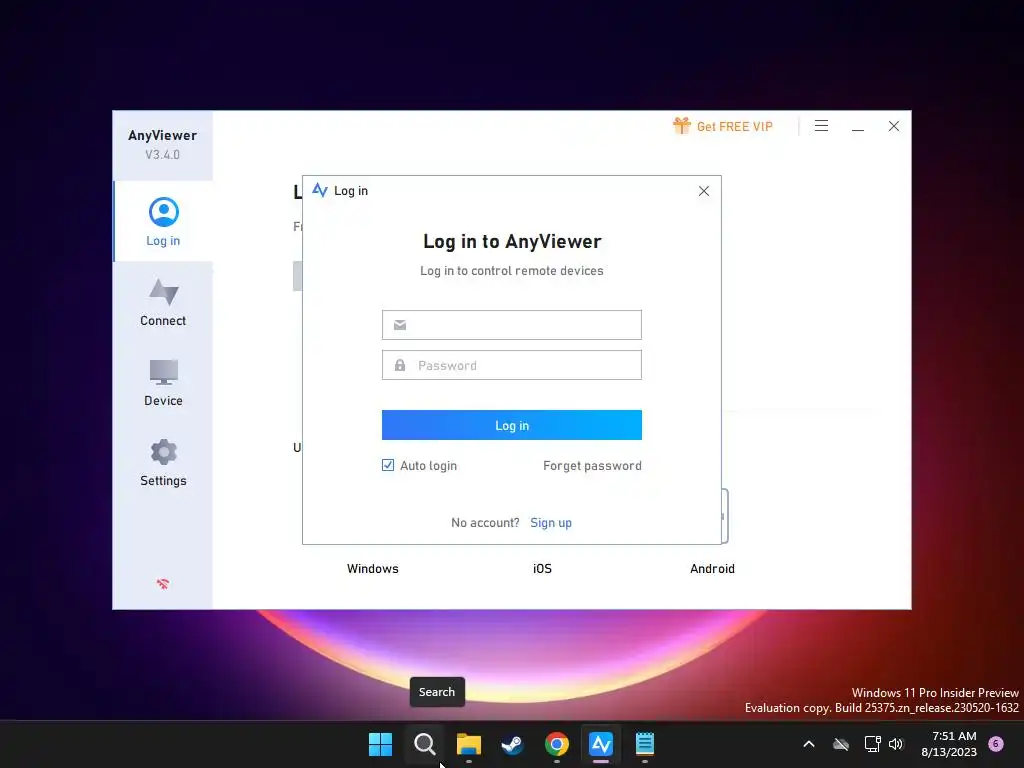Open the Notepad taskbar icon
This screenshot has width=1024, height=768.
pos(645,744)
